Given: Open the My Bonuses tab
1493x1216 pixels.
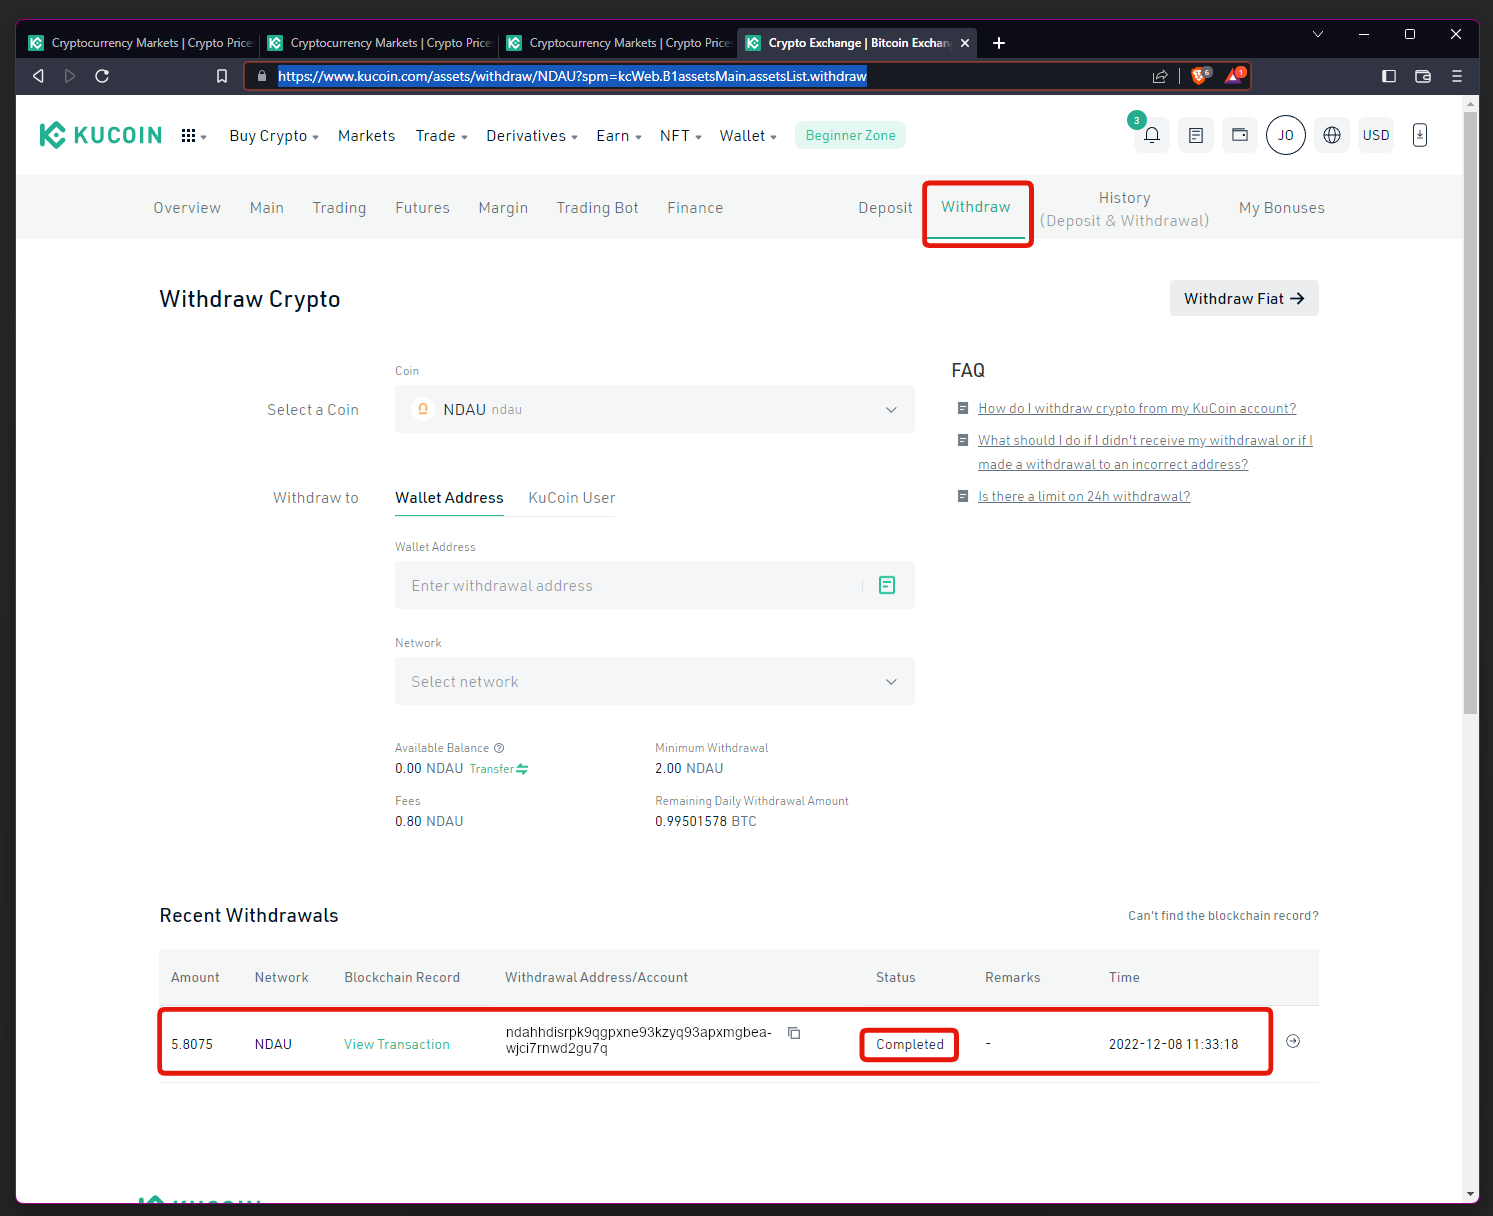Looking at the screenshot, I should [1282, 208].
